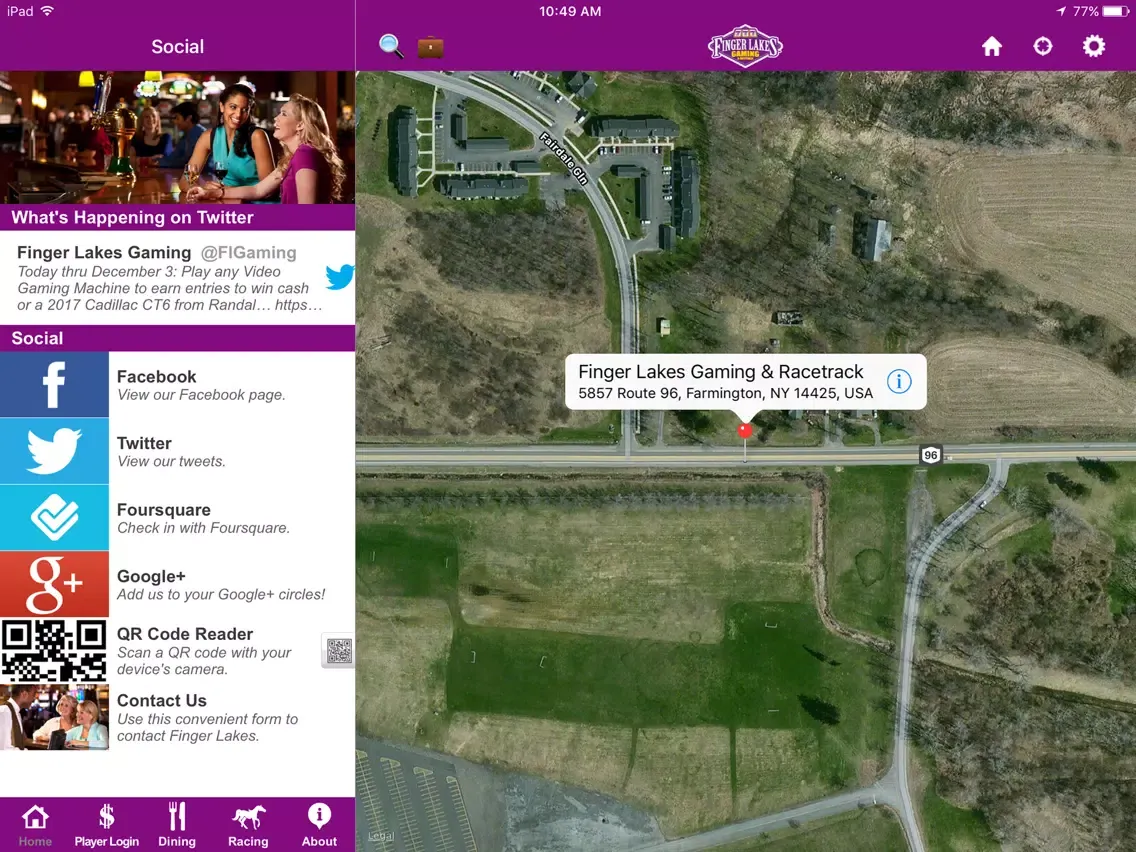Tap the Finger Lakes Gaming & Racetrack callout
The image size is (1136, 852).
click(x=746, y=382)
